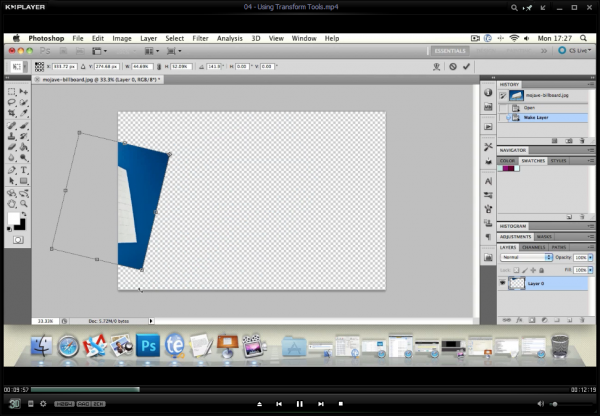Toggle Quick Mask mode
This screenshot has height=416, width=600.
point(18,240)
